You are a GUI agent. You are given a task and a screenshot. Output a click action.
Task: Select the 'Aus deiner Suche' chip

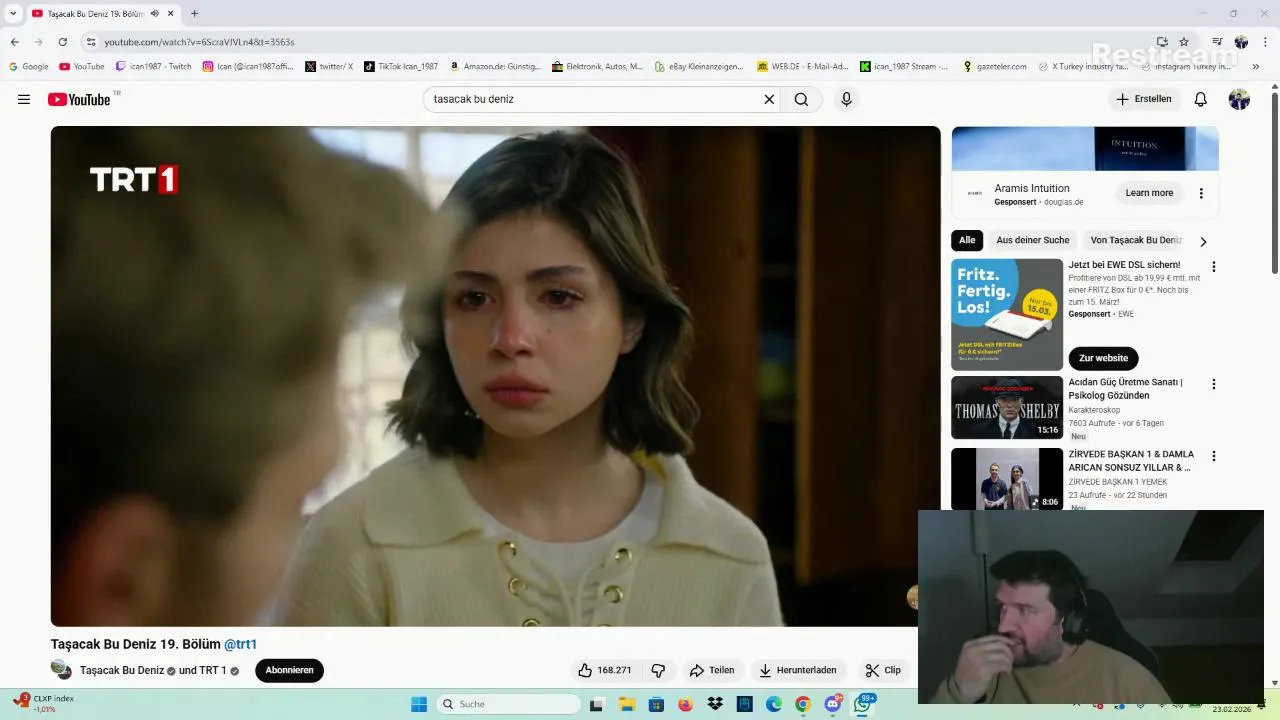1032,240
